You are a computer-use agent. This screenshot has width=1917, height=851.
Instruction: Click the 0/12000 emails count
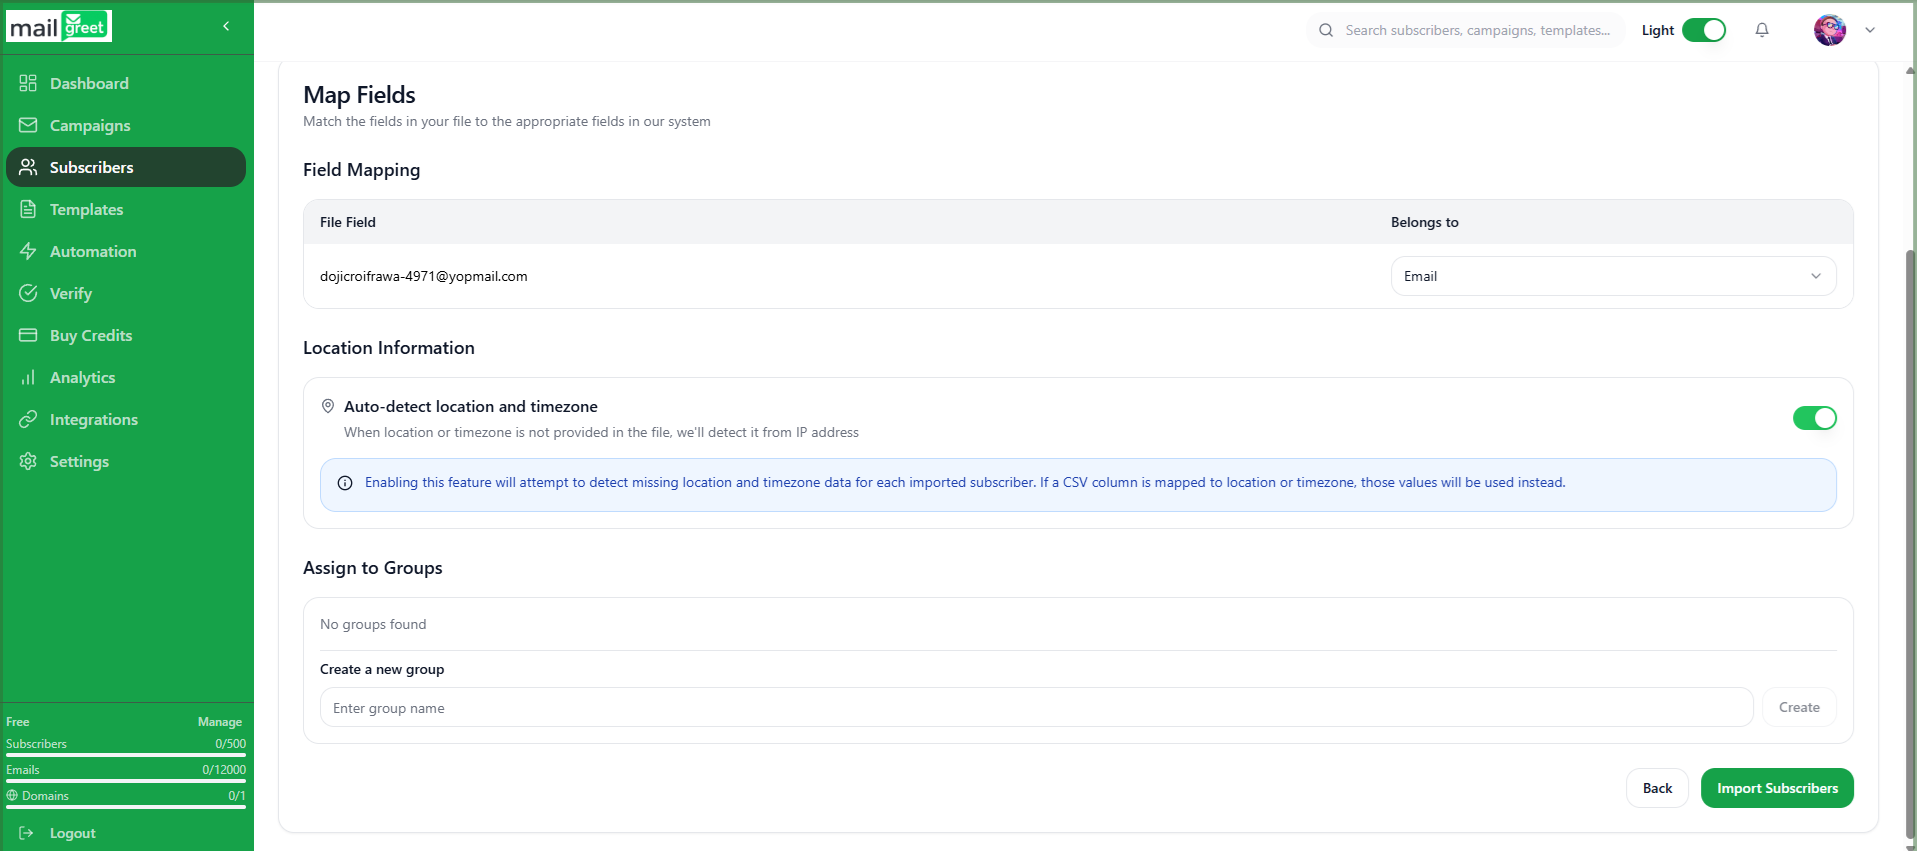[224, 770]
